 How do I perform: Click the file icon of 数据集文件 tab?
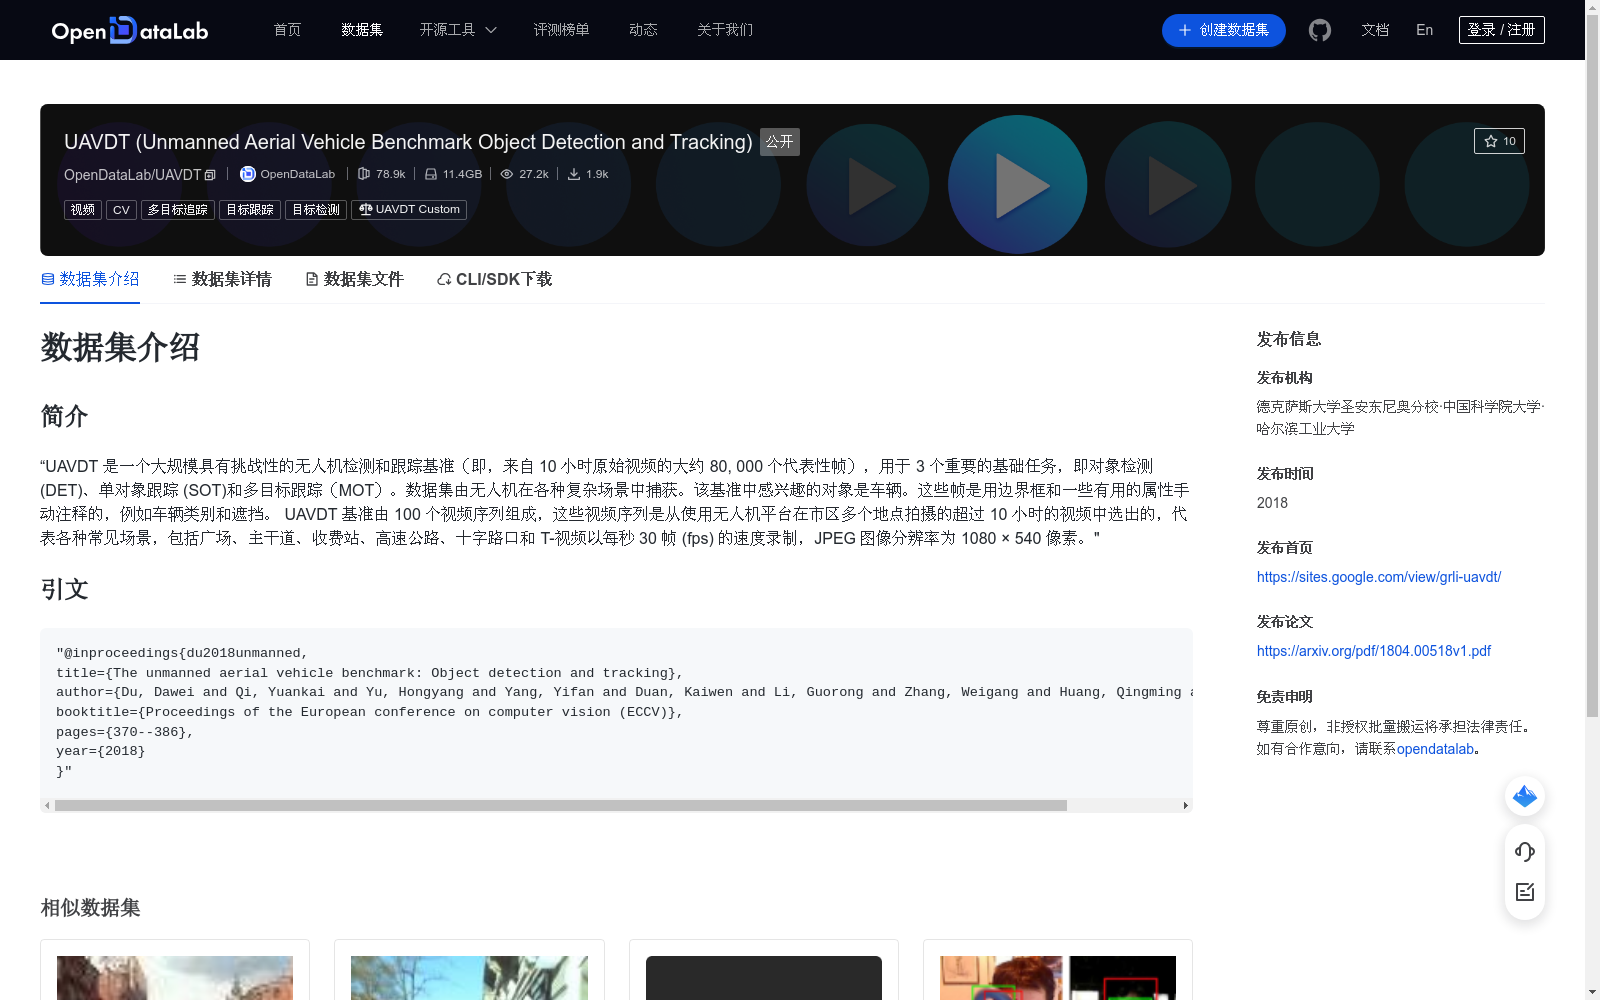[312, 279]
